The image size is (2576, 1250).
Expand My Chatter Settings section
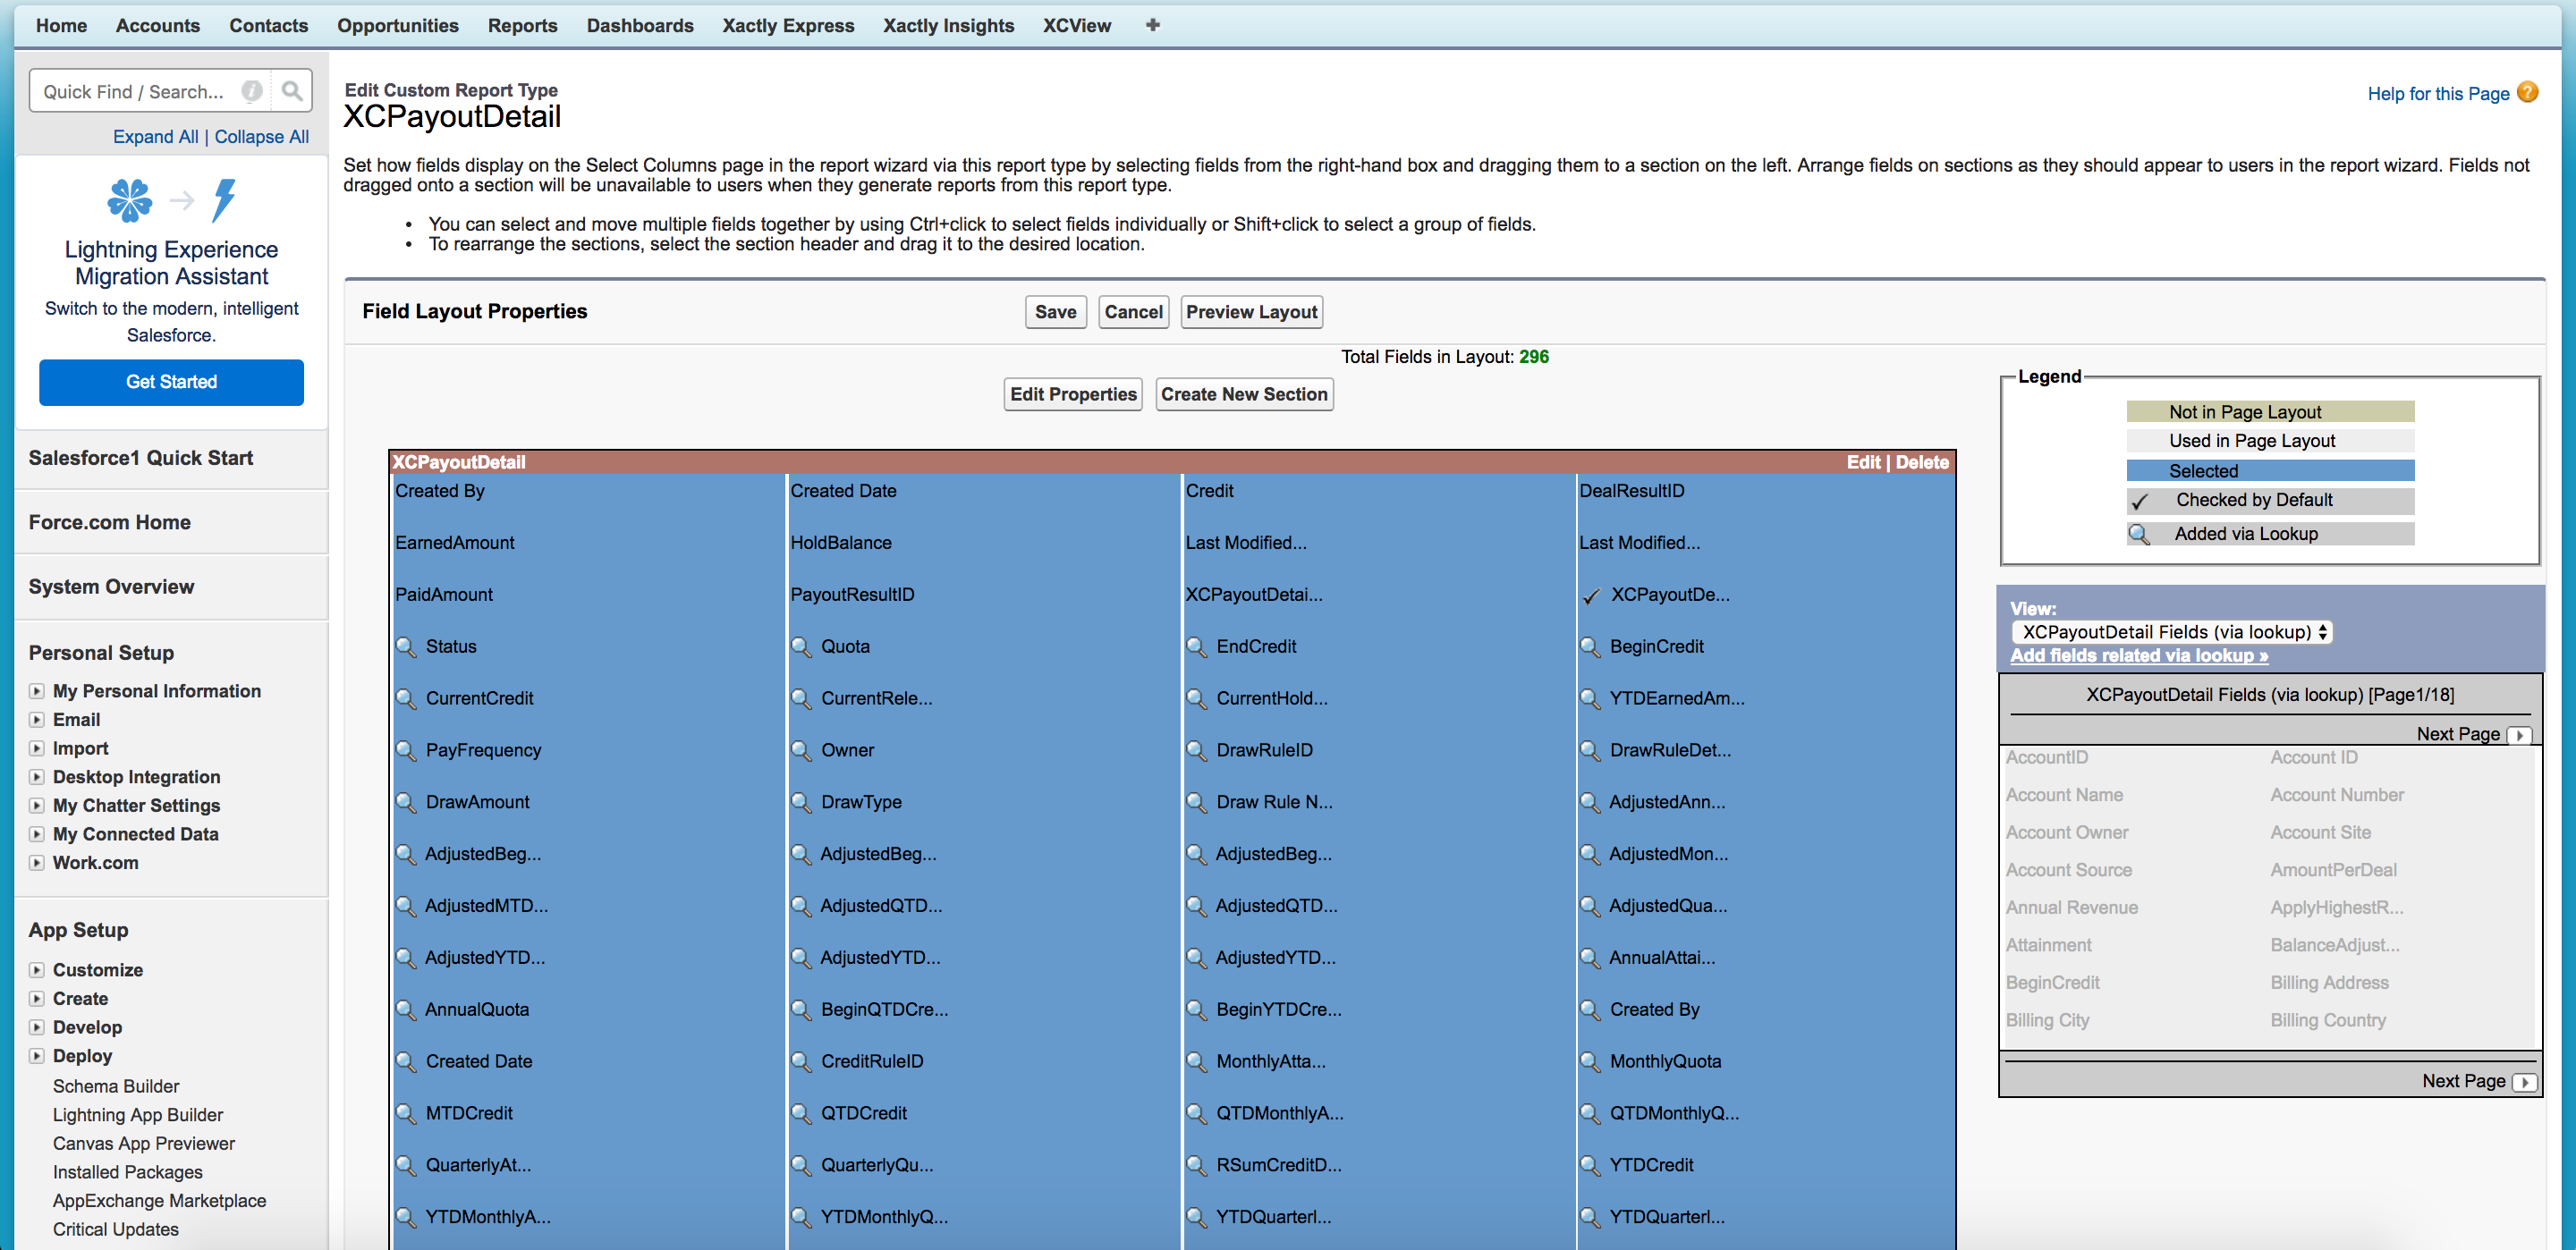(37, 805)
